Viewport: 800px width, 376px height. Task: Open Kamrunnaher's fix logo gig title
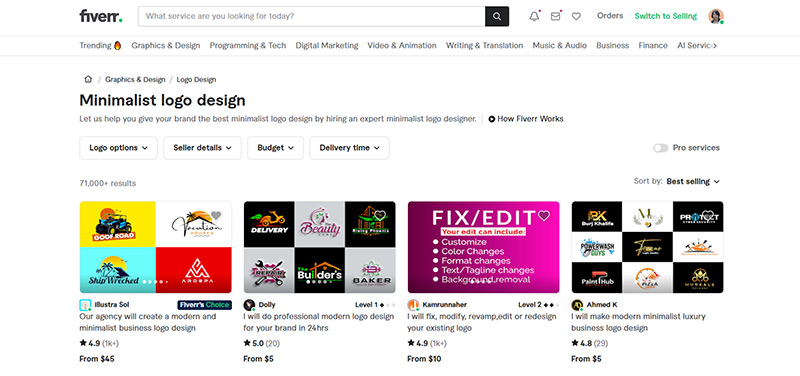click(x=482, y=322)
